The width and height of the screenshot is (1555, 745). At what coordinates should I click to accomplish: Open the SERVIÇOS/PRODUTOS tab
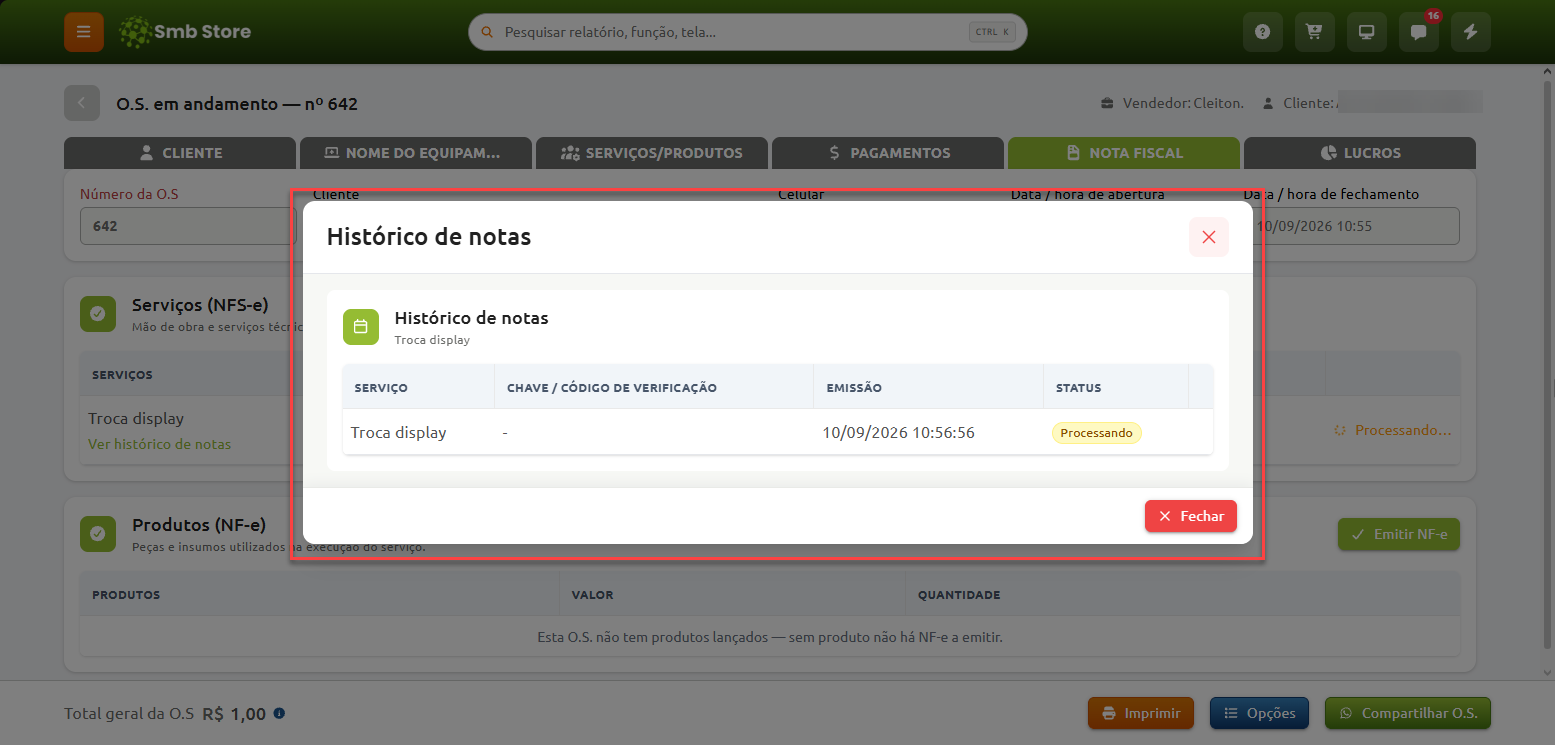coord(652,153)
